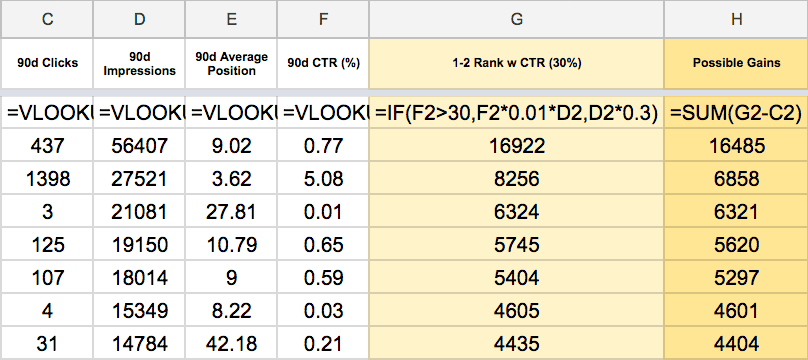Select column G header
808x360 pixels.
pos(516,19)
